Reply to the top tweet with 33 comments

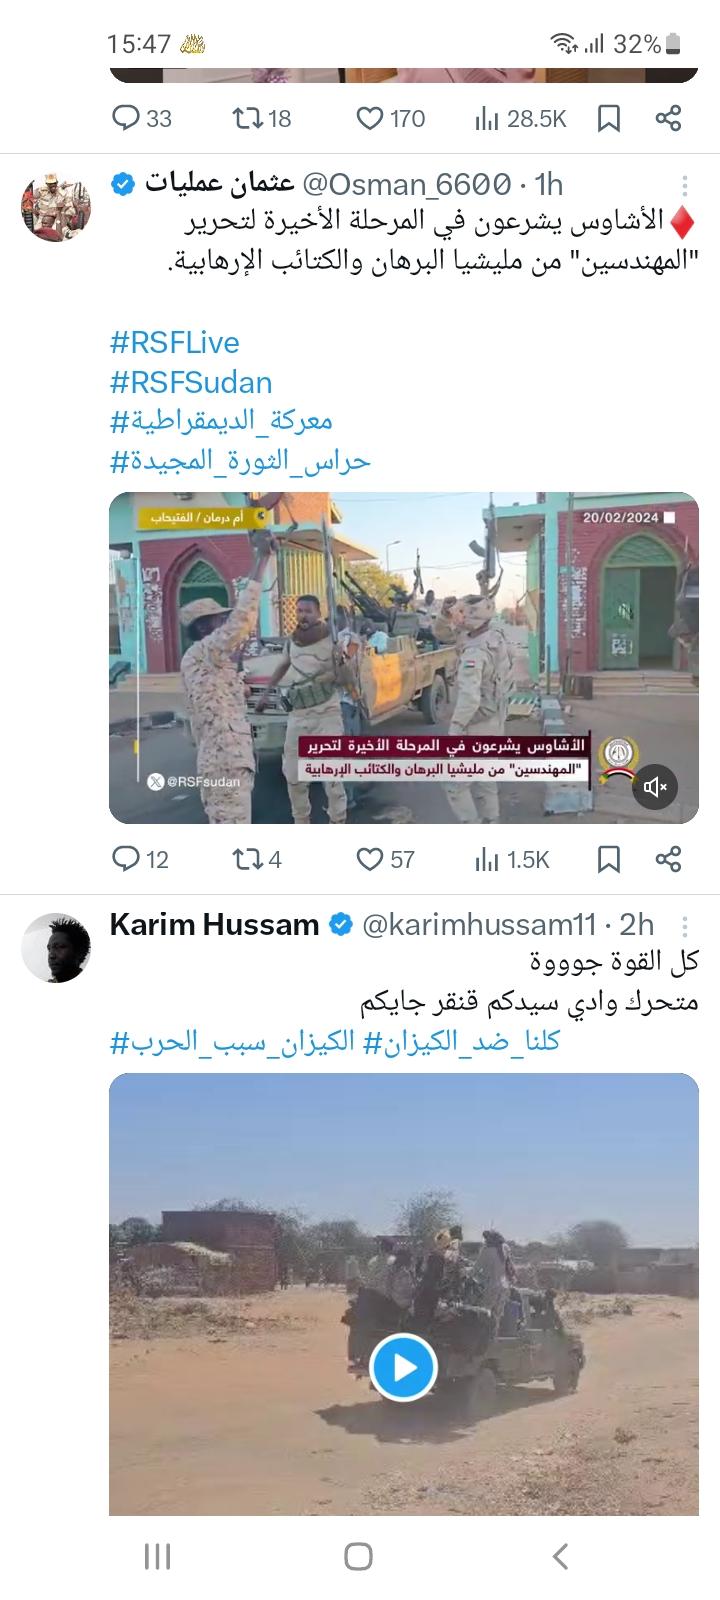point(141,119)
